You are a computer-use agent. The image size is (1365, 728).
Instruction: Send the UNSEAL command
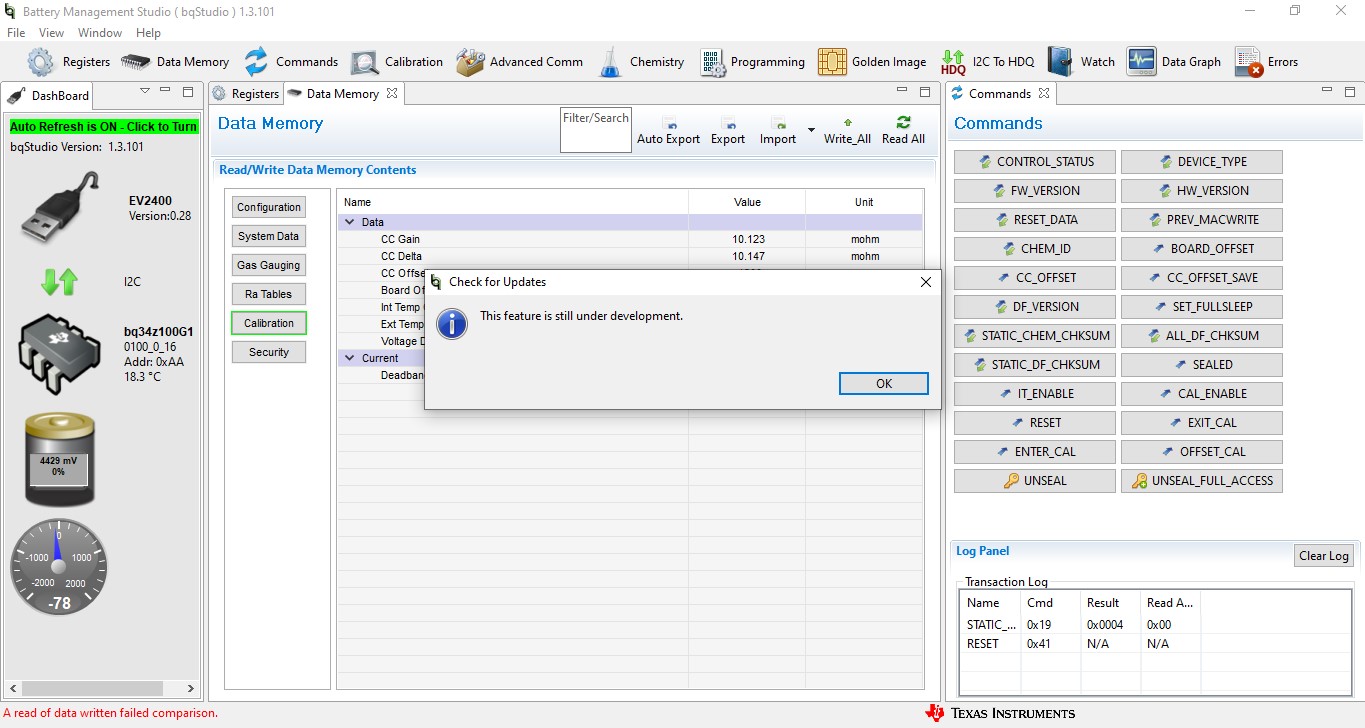(1035, 481)
